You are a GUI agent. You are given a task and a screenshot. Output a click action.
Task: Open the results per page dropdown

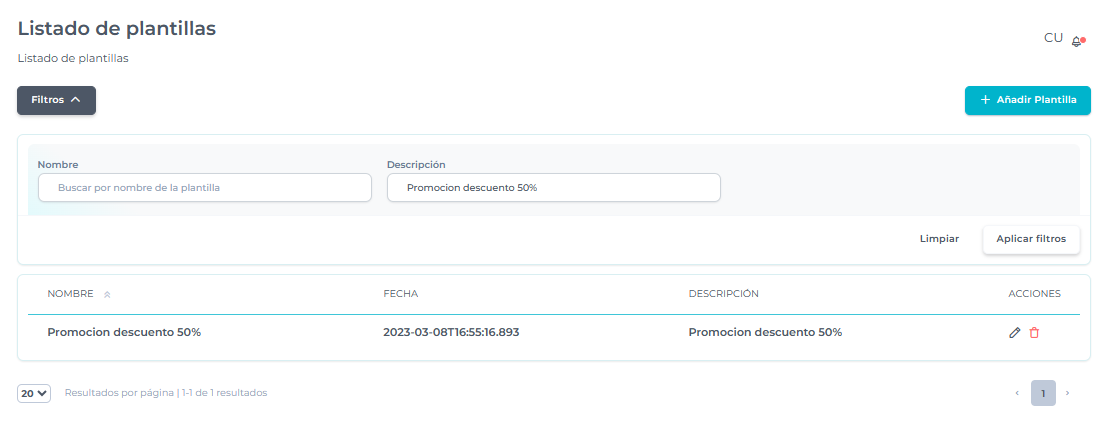(x=34, y=393)
